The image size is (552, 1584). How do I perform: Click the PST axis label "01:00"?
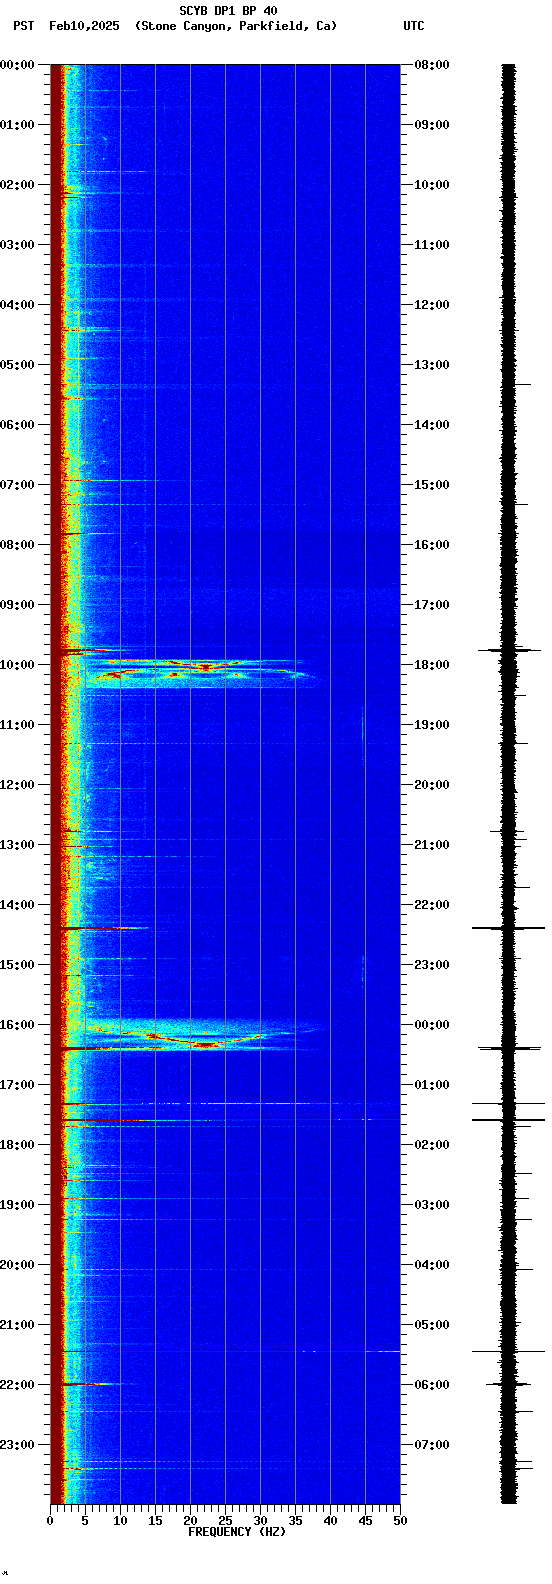tap(18, 125)
